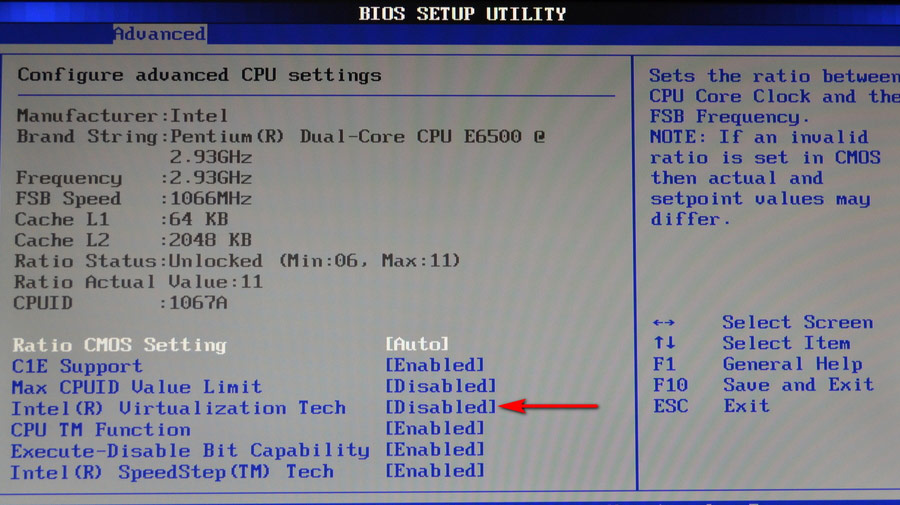This screenshot has width=900, height=505.
Task: Toggle Execute-Disable Bit Capability Enabled value
Action: [x=435, y=450]
